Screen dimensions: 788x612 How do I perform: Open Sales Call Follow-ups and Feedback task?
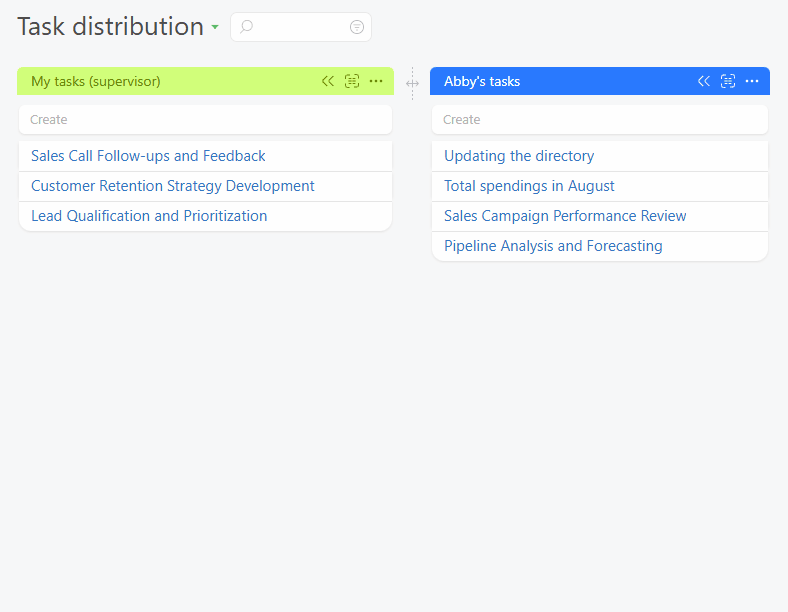148,156
